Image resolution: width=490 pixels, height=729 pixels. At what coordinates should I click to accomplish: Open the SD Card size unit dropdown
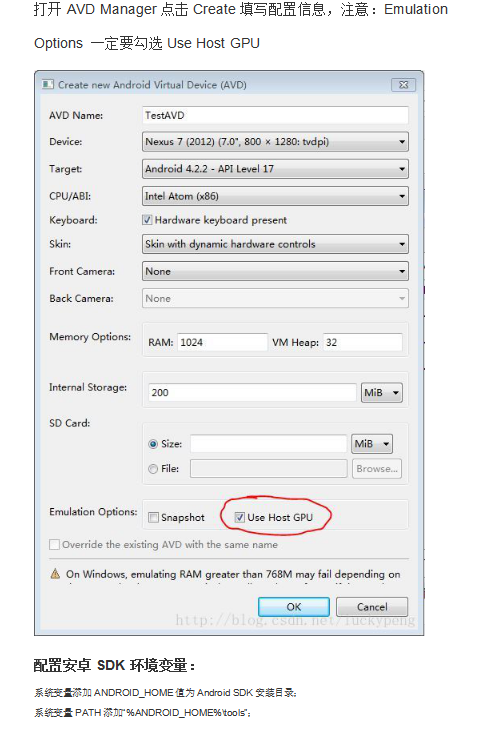[372, 444]
